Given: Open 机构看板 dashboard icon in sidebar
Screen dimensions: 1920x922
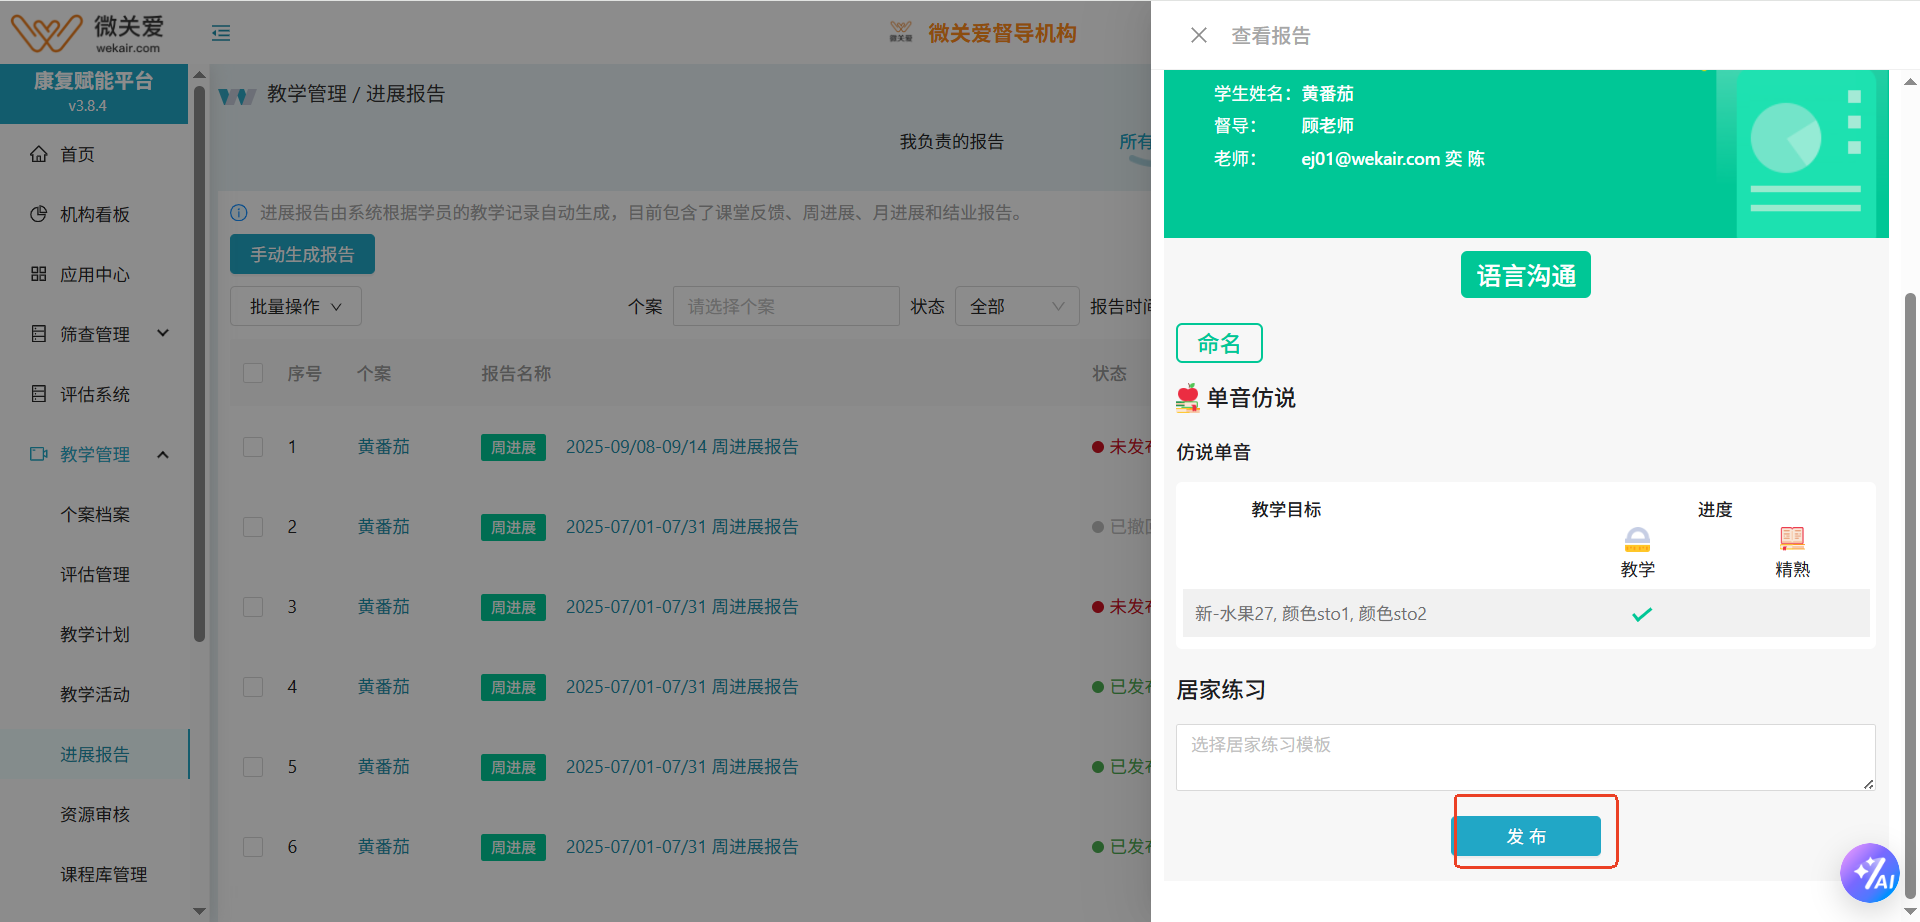Looking at the screenshot, I should click(39, 214).
